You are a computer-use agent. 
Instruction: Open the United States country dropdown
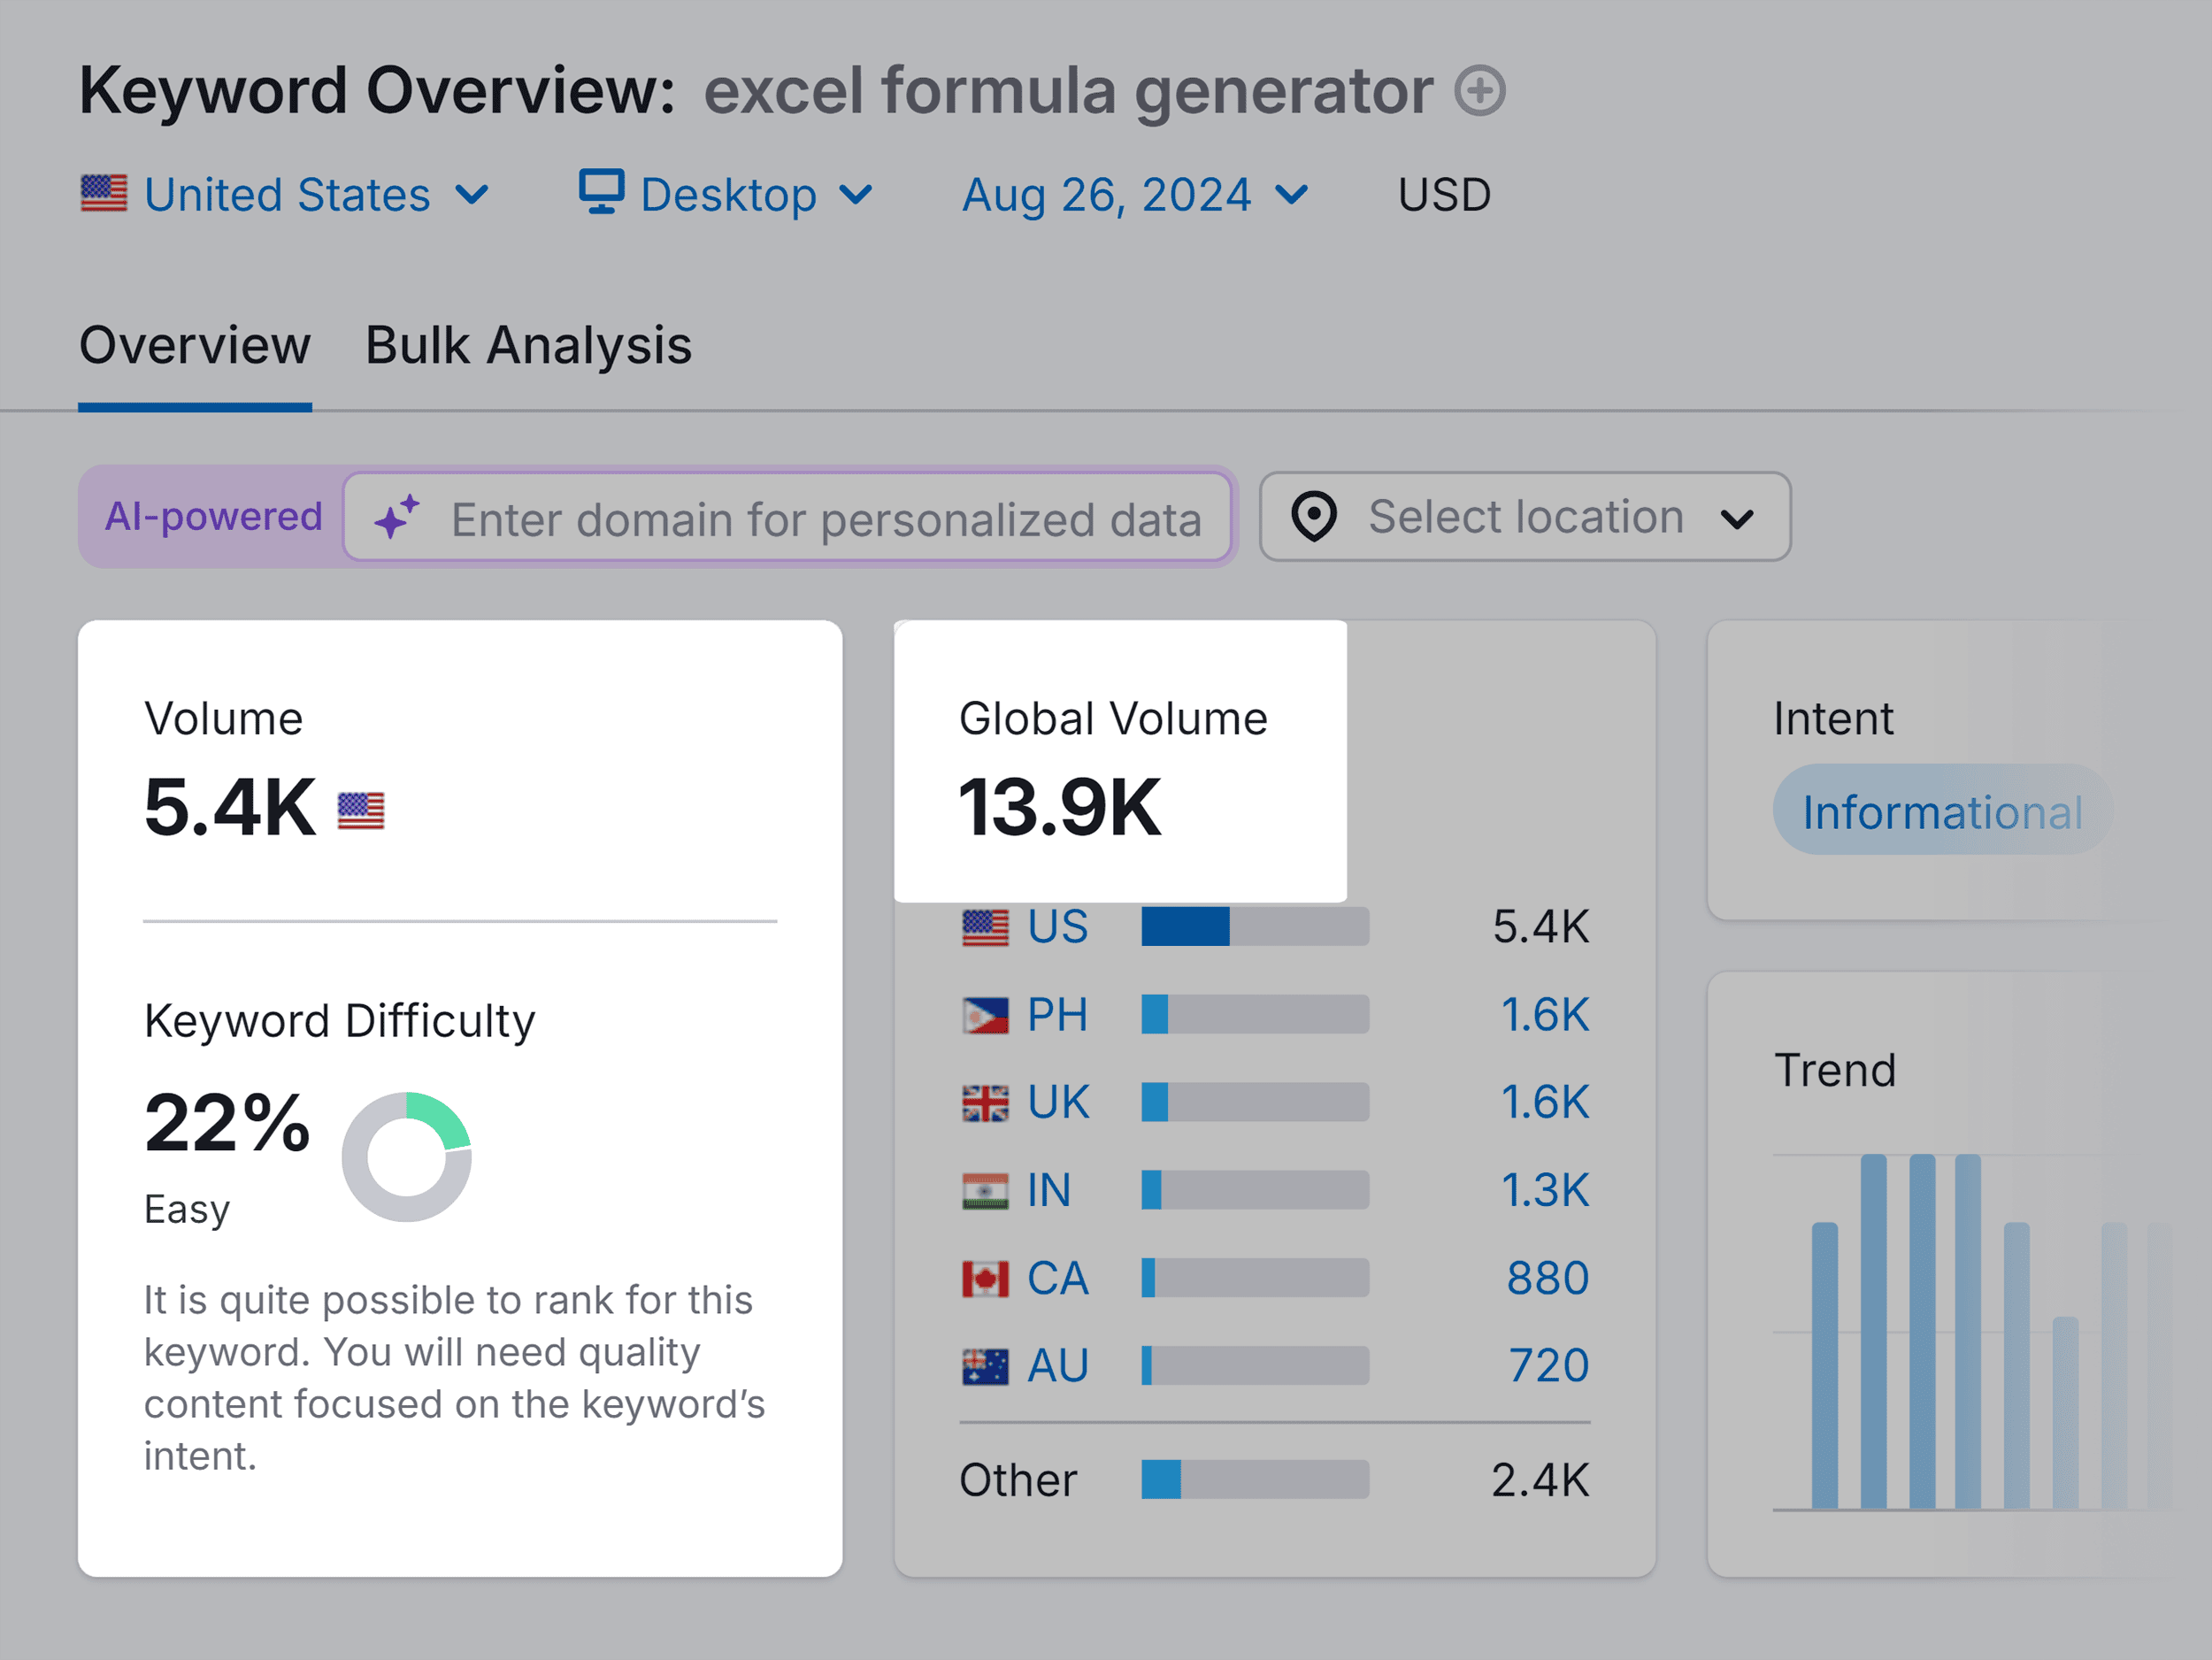click(286, 194)
